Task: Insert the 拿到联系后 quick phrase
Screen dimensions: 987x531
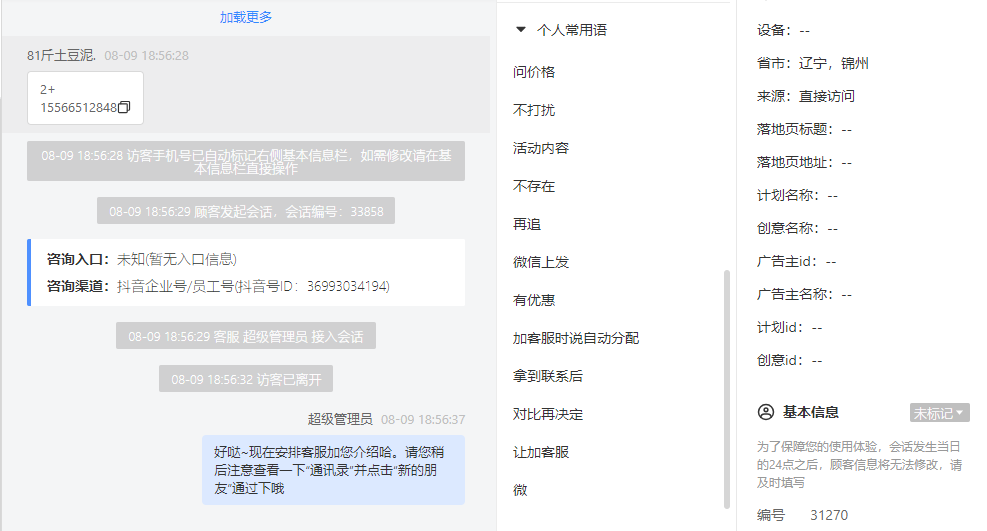Action: tap(548, 376)
